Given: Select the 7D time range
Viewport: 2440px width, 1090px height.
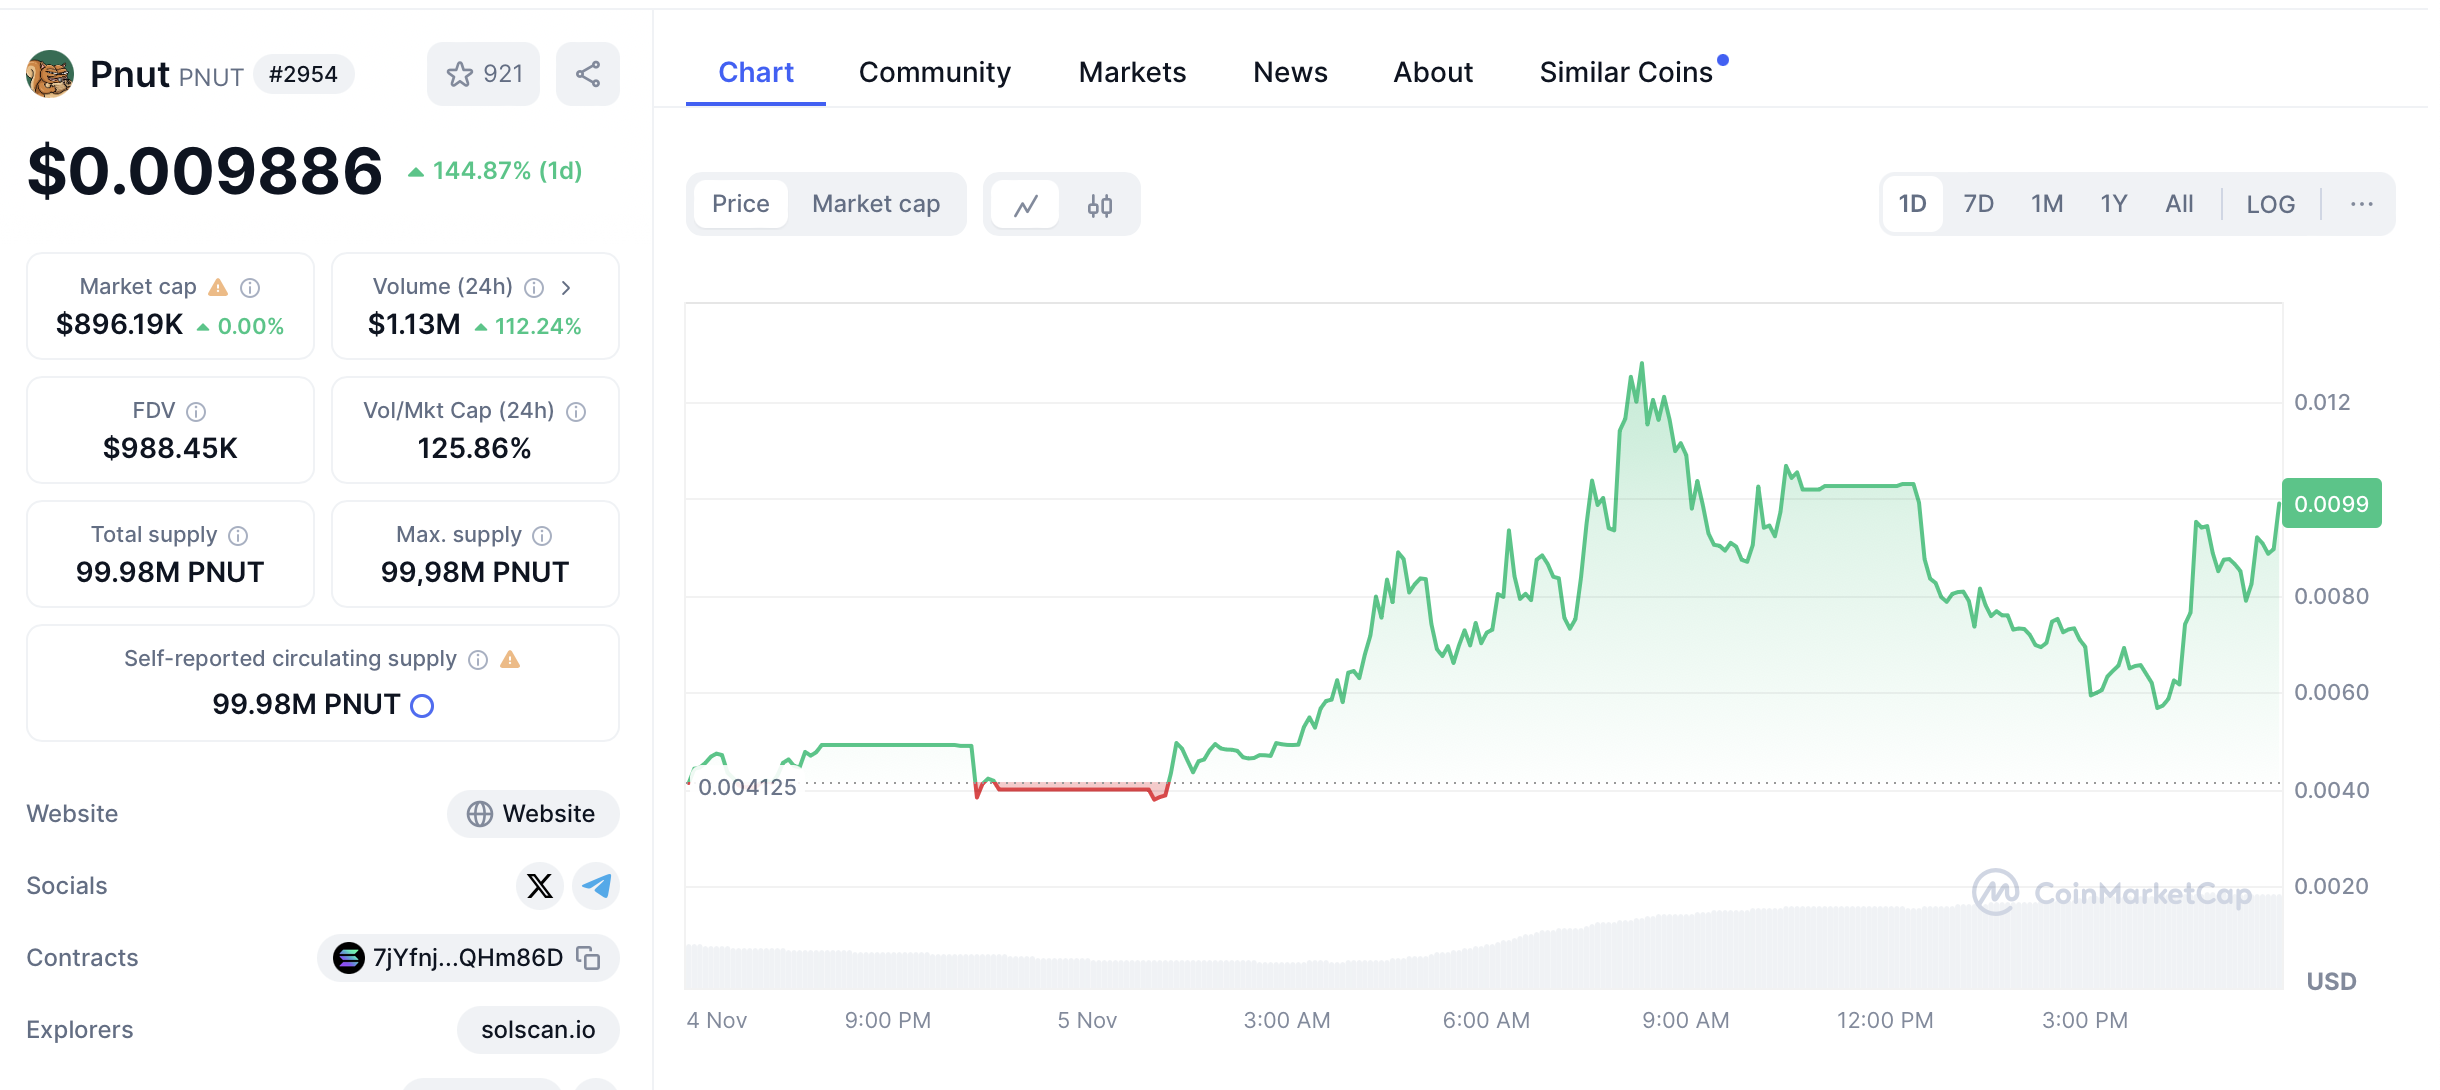Looking at the screenshot, I should coord(1978,204).
